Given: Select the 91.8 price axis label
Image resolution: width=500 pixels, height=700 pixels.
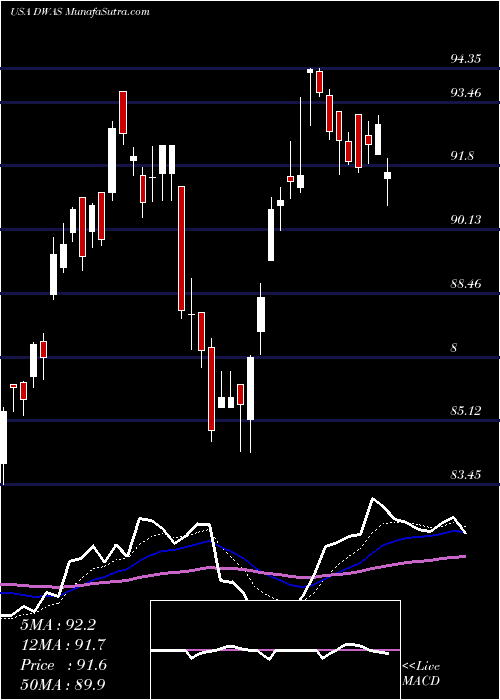Looking at the screenshot, I should (462, 156).
